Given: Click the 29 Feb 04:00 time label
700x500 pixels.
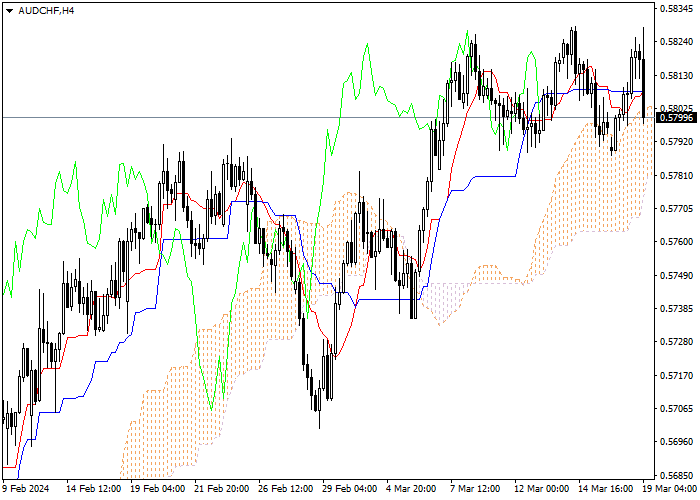Looking at the screenshot, I should [350, 489].
